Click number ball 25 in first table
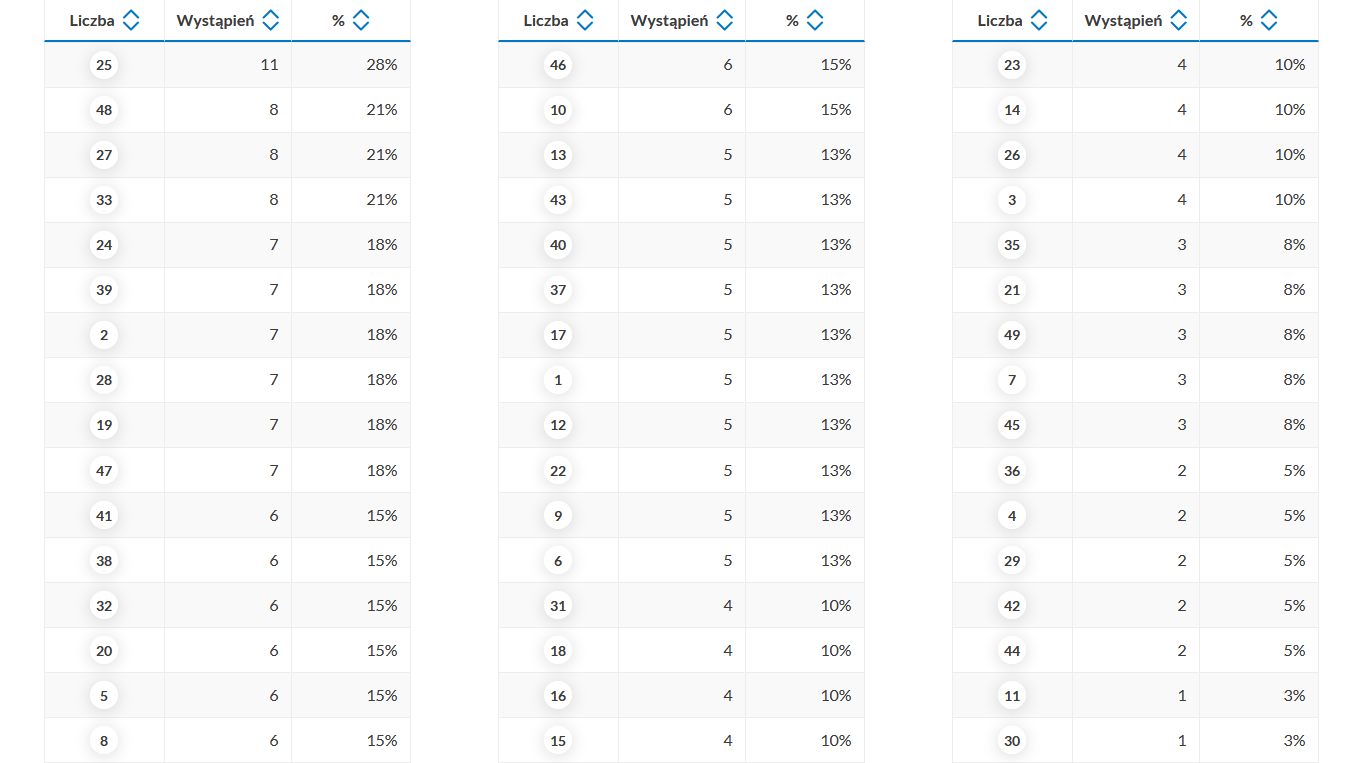Image resolution: width=1362 pixels, height=763 pixels. 104,65
